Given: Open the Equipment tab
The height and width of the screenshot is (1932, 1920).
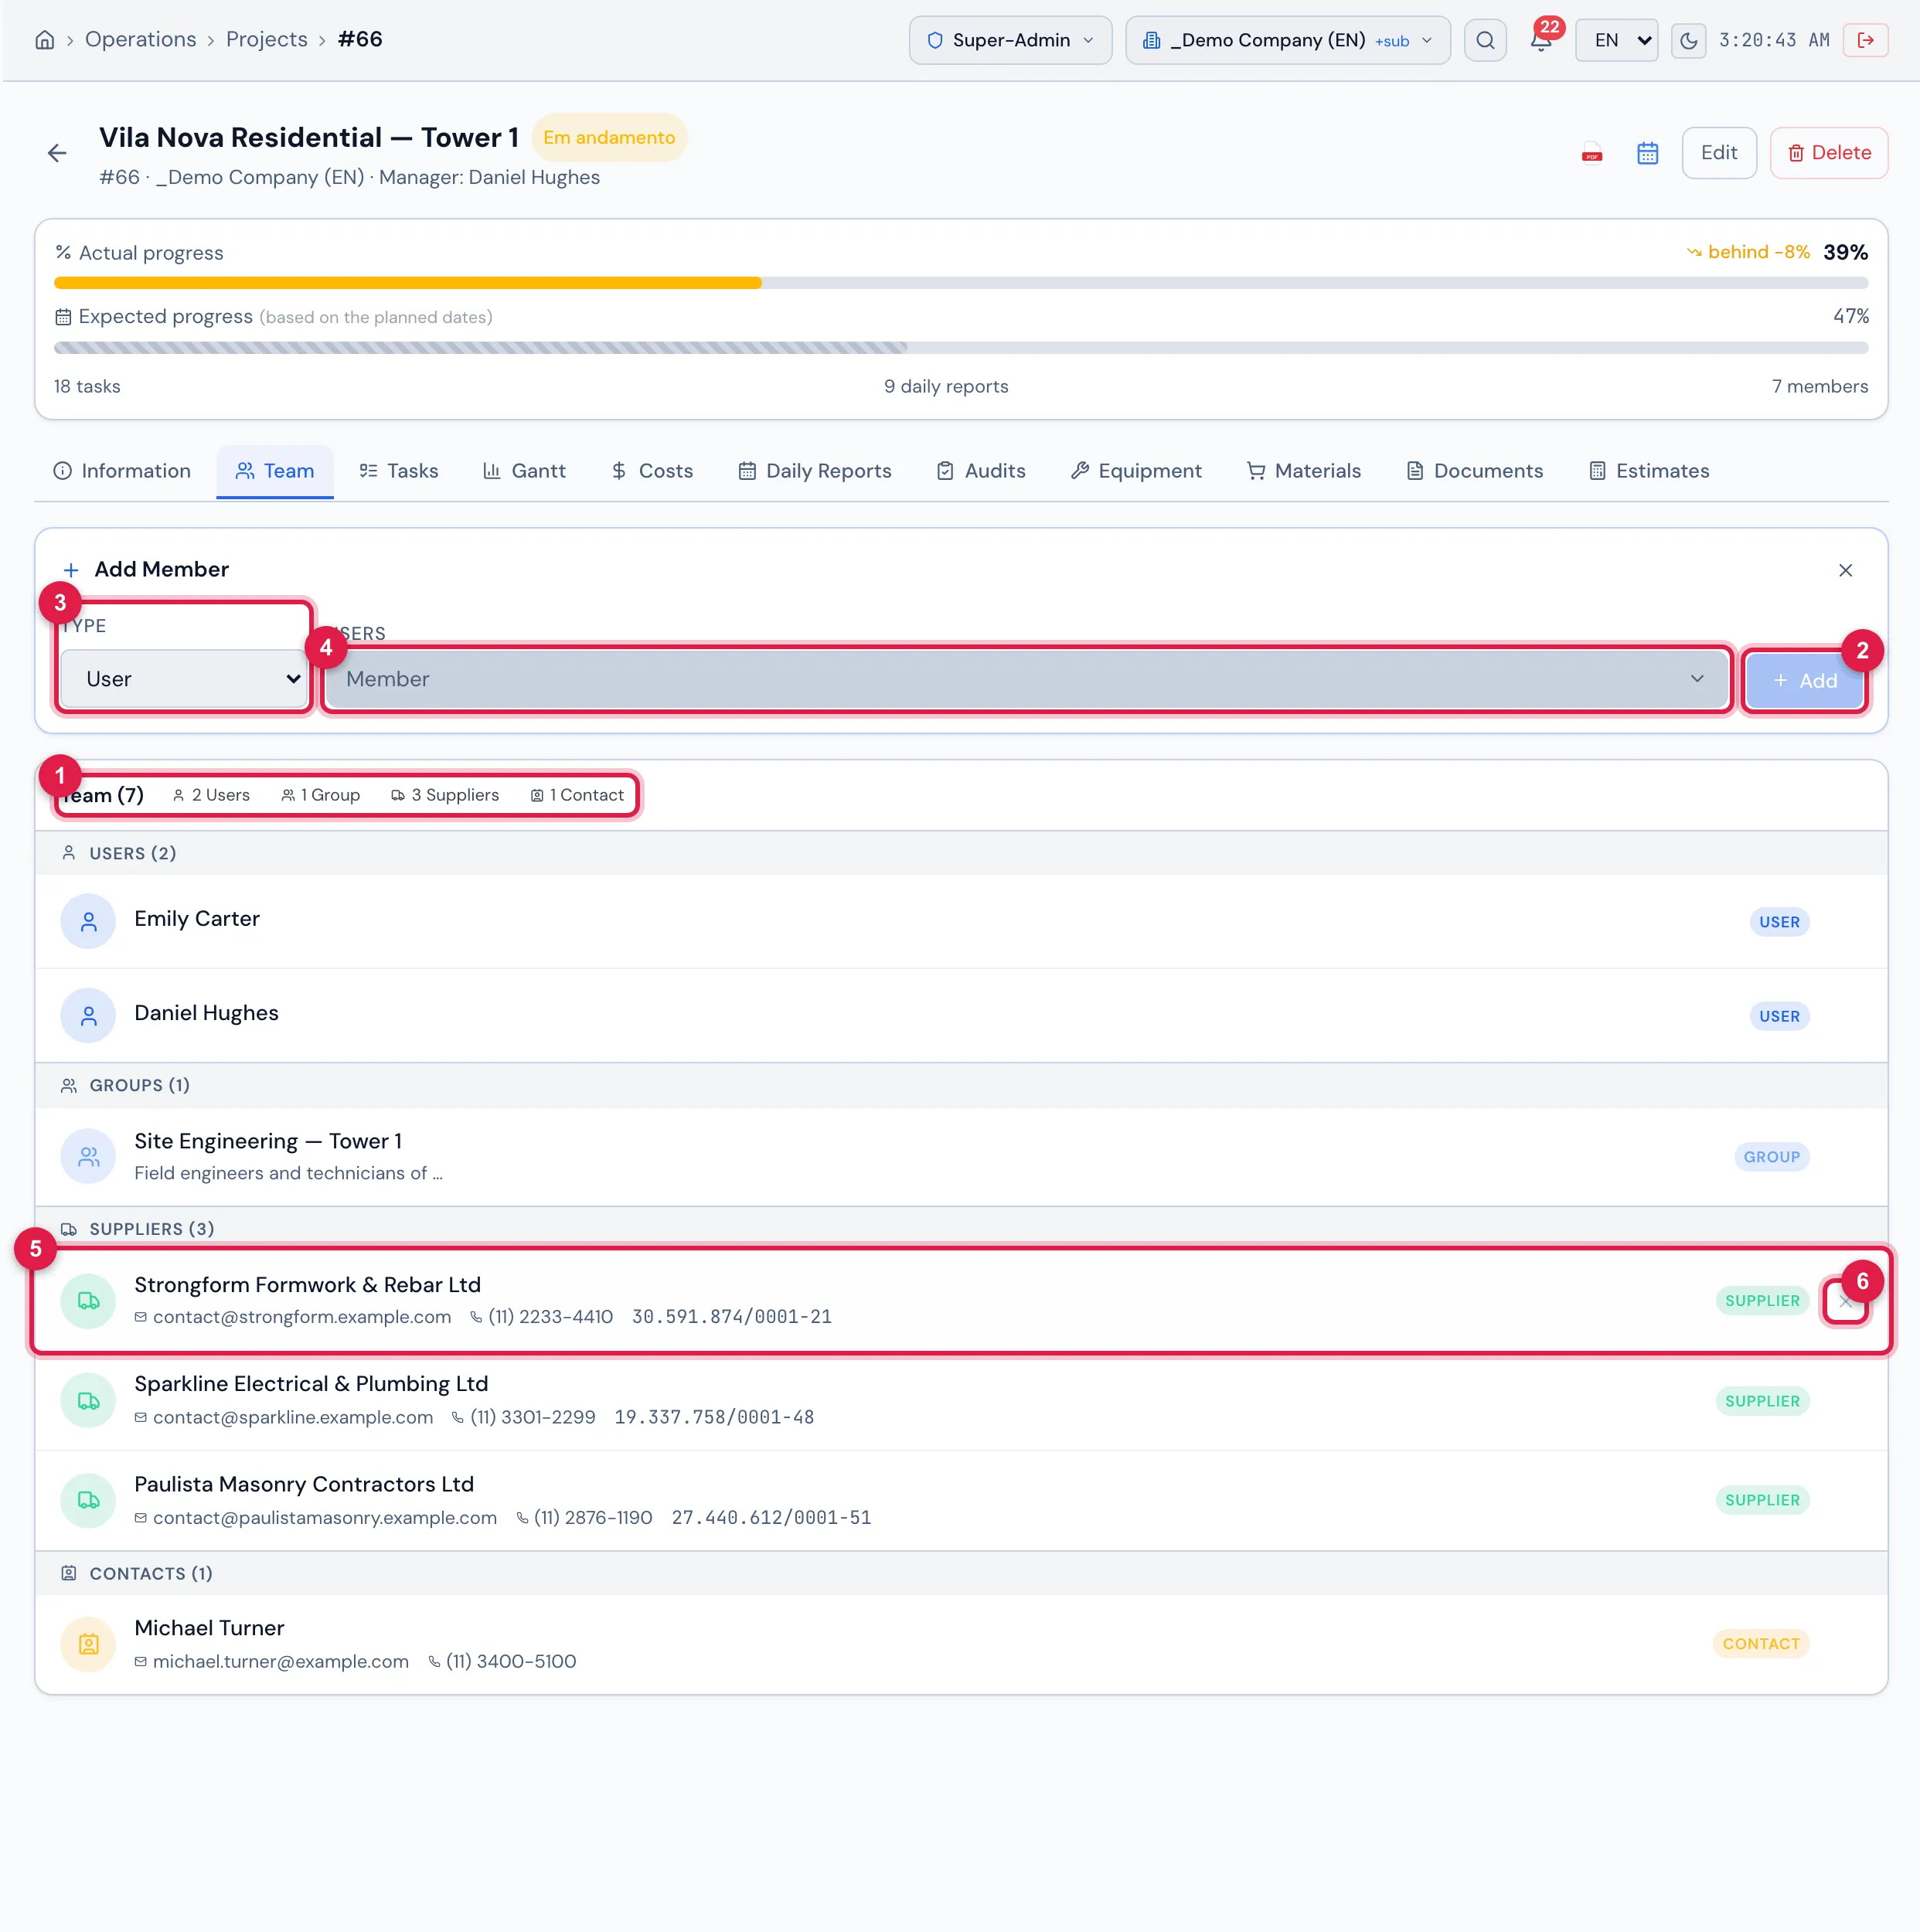Looking at the screenshot, I should 1136,471.
